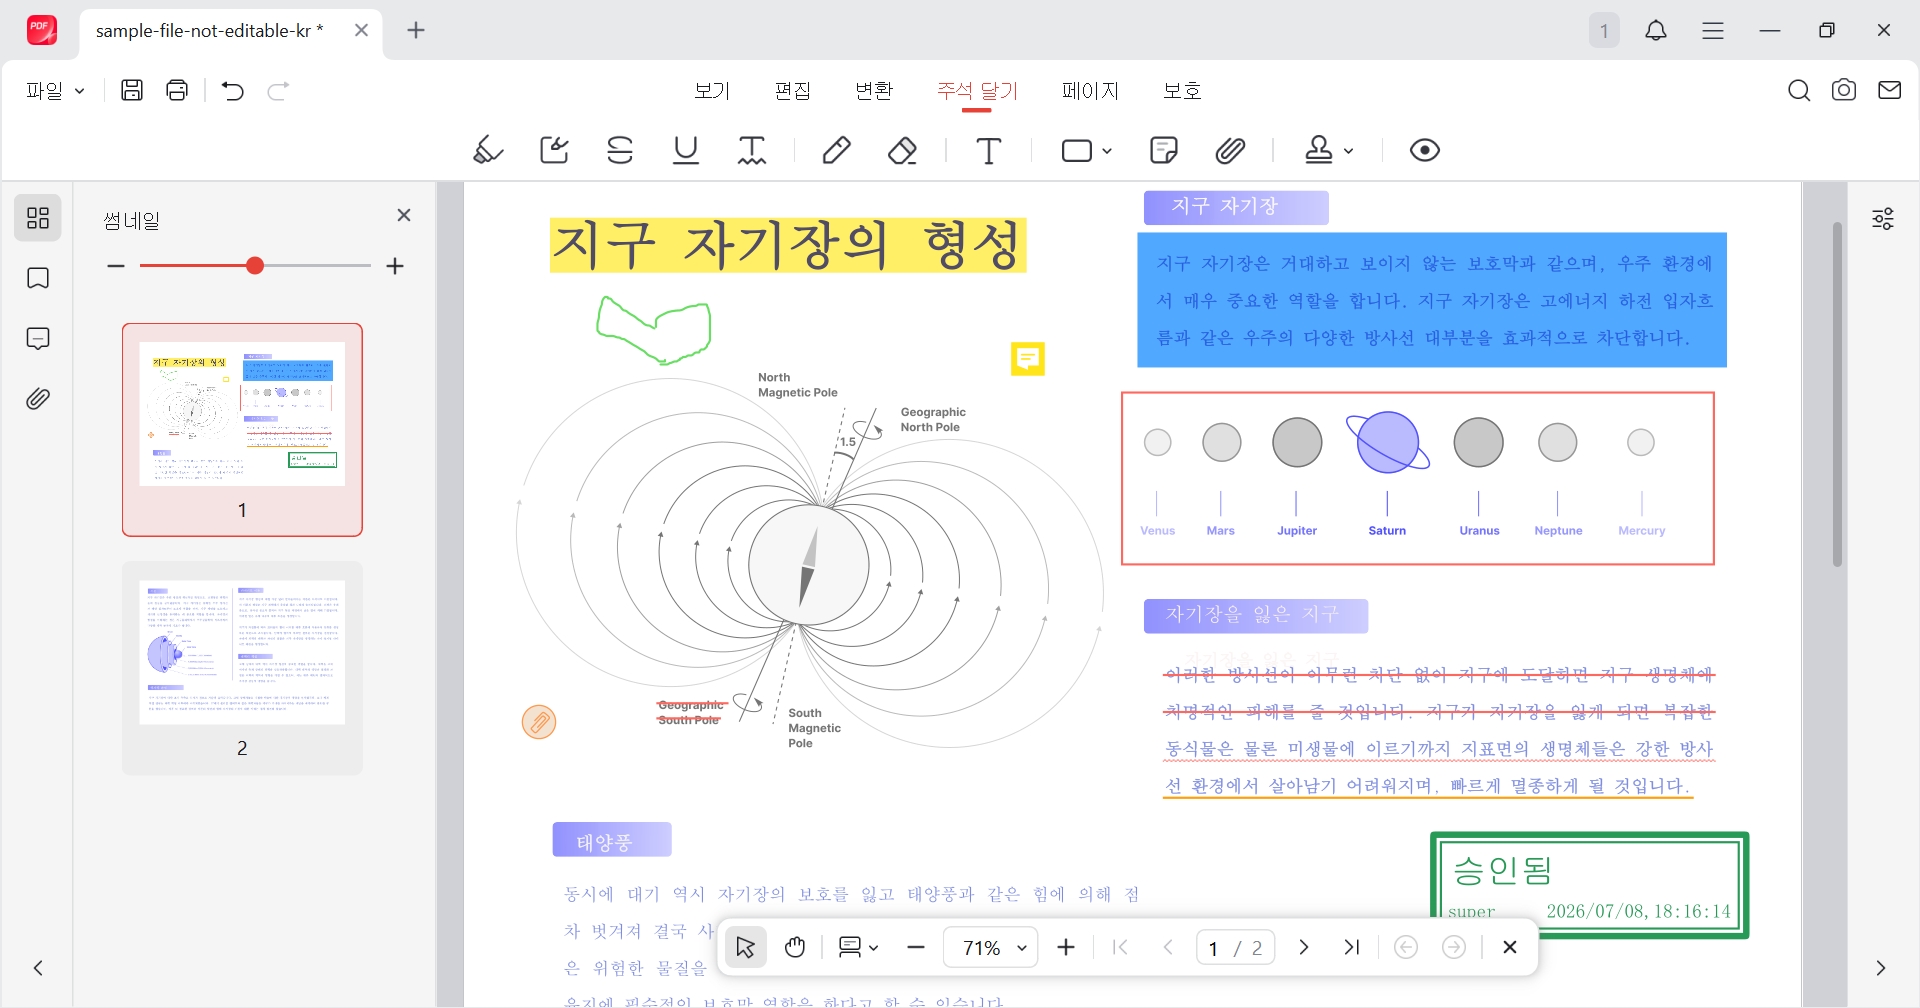Open the page layout dropdown

(x=858, y=947)
